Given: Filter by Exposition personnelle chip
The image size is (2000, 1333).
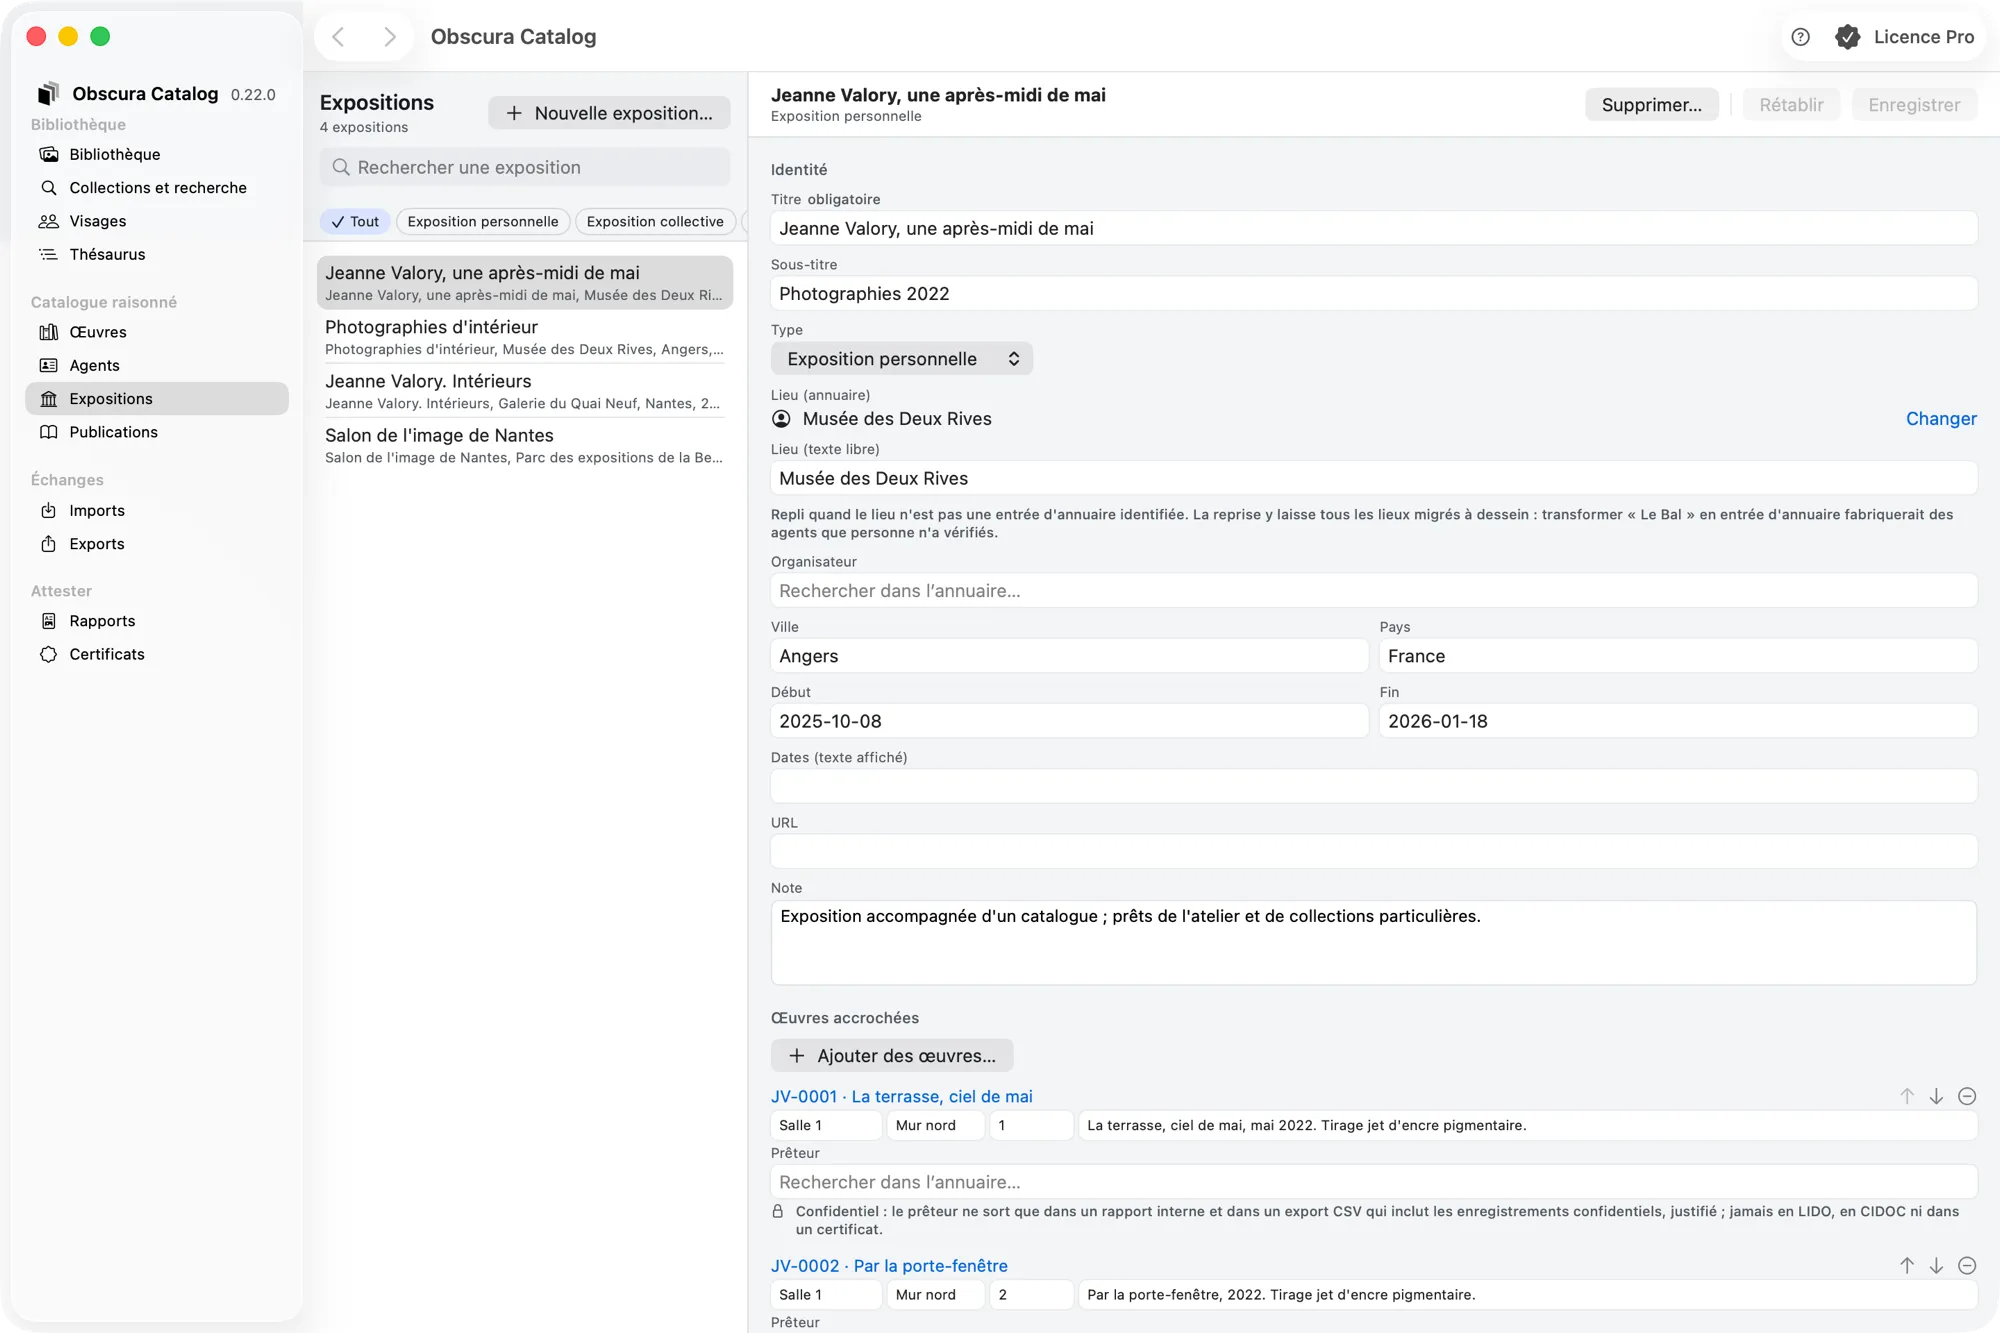Looking at the screenshot, I should (x=483, y=221).
